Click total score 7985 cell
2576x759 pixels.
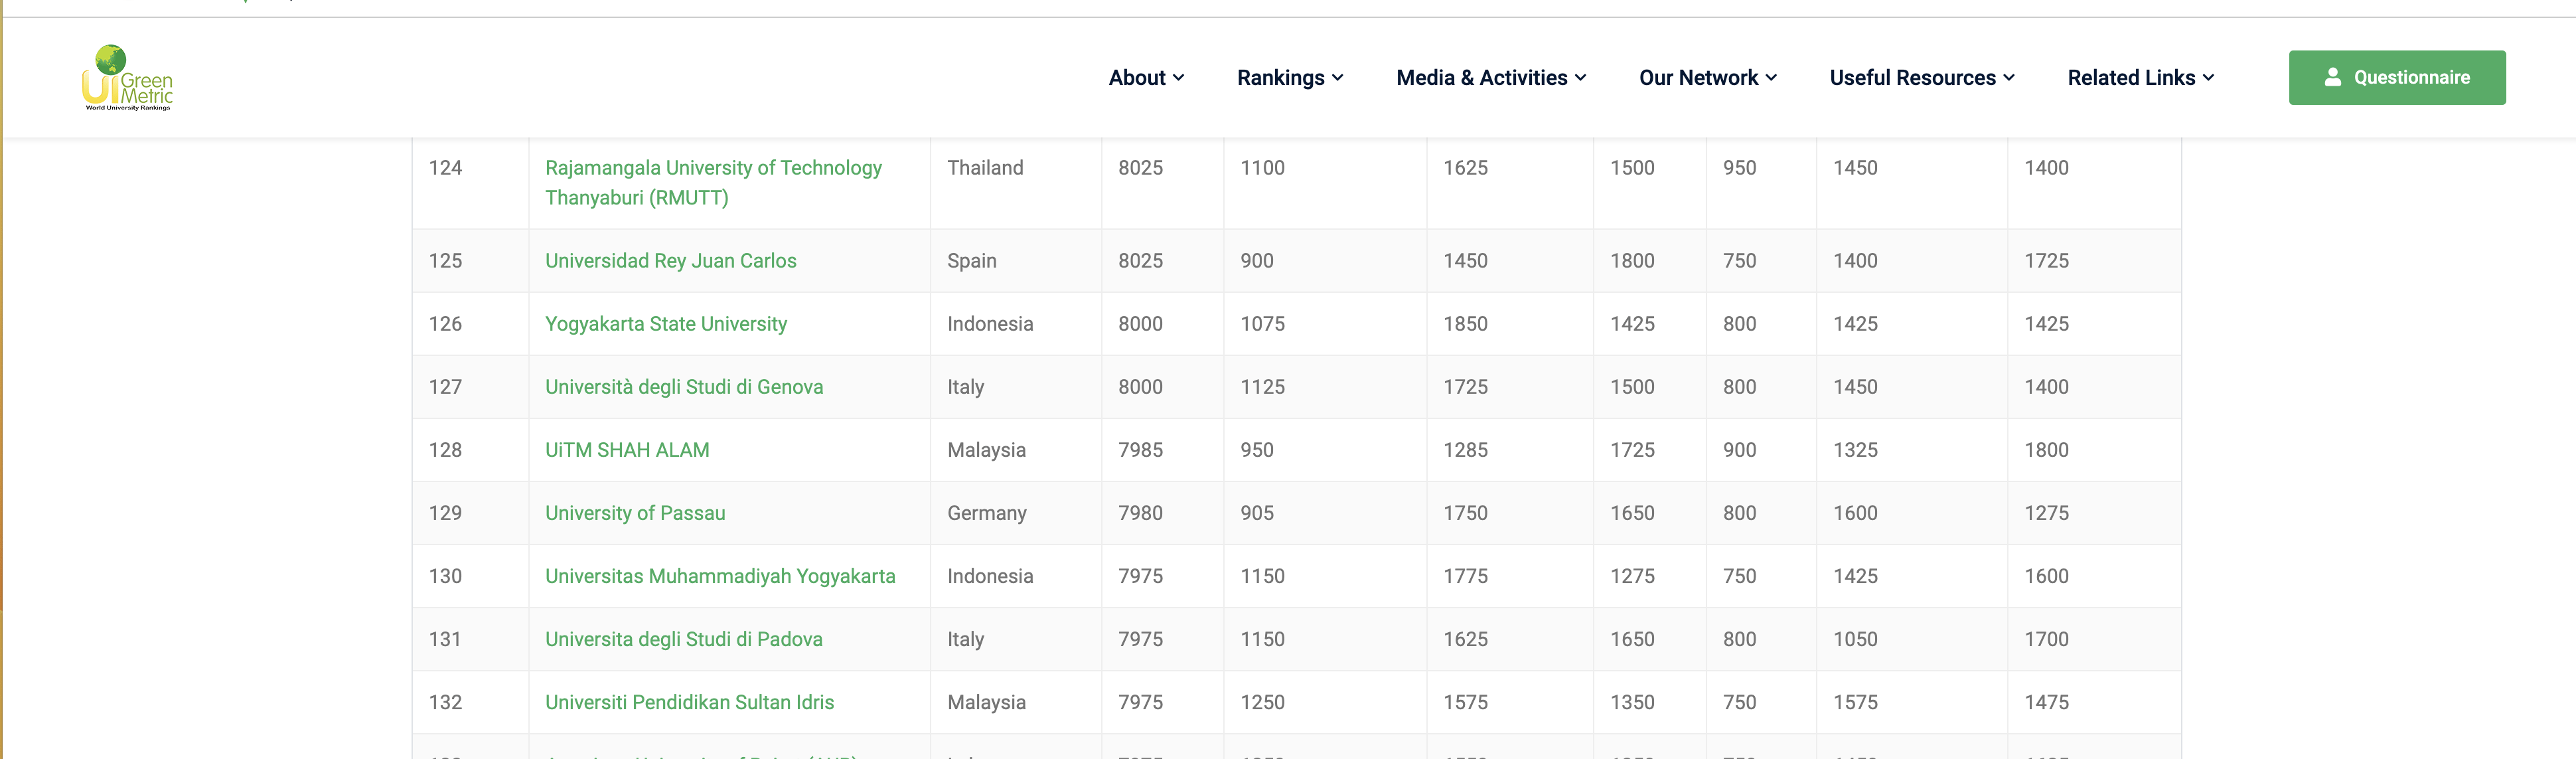point(1162,450)
